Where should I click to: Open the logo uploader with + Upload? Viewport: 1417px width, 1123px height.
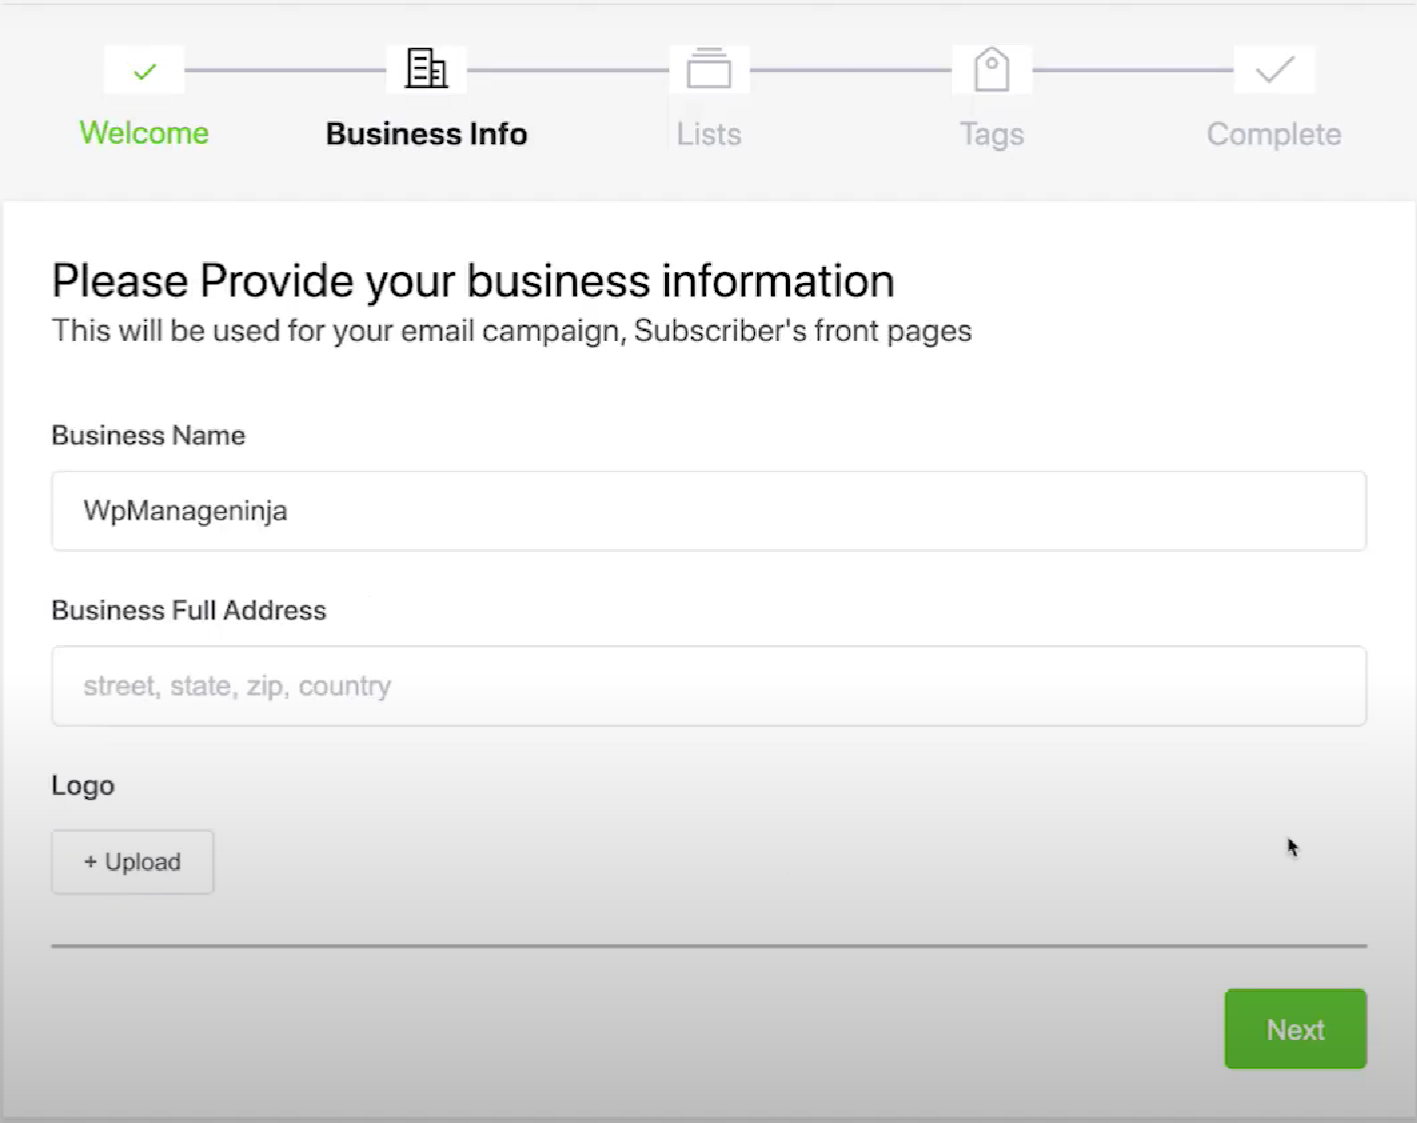[x=132, y=861]
